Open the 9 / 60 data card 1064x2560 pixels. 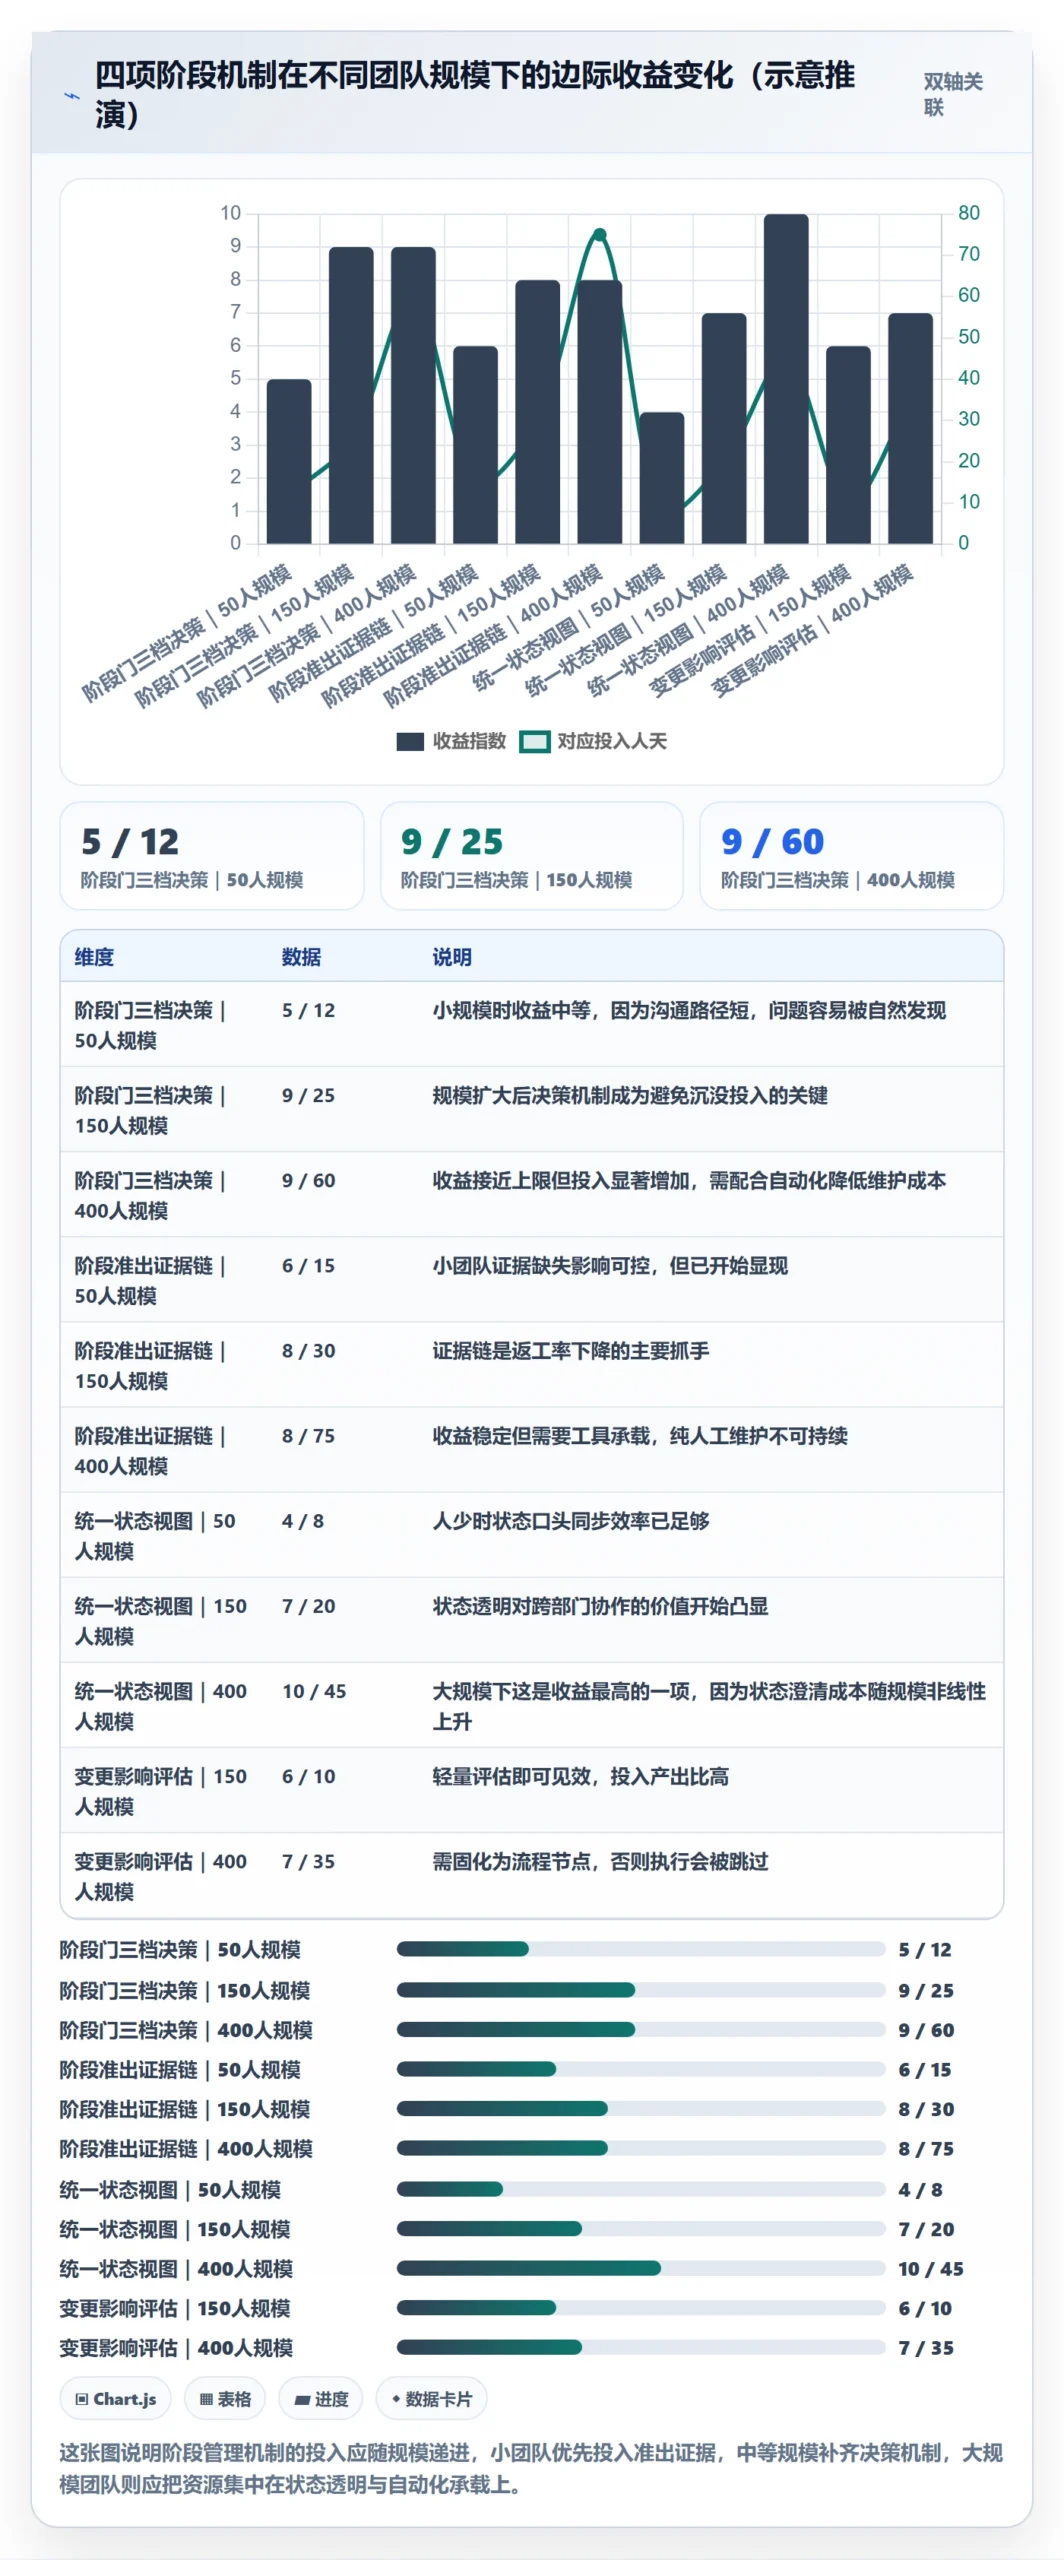(852, 856)
